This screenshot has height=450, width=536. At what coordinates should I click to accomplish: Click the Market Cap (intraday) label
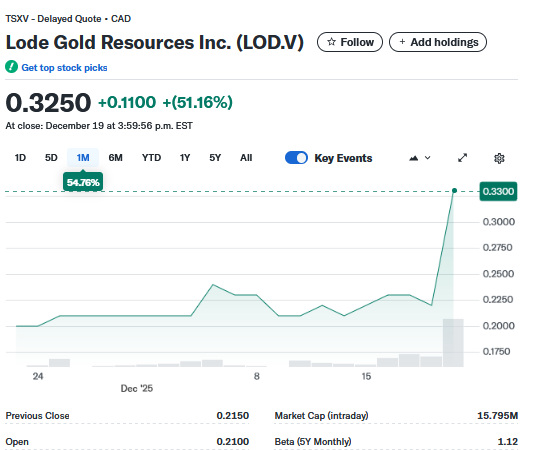pyautogui.click(x=321, y=416)
